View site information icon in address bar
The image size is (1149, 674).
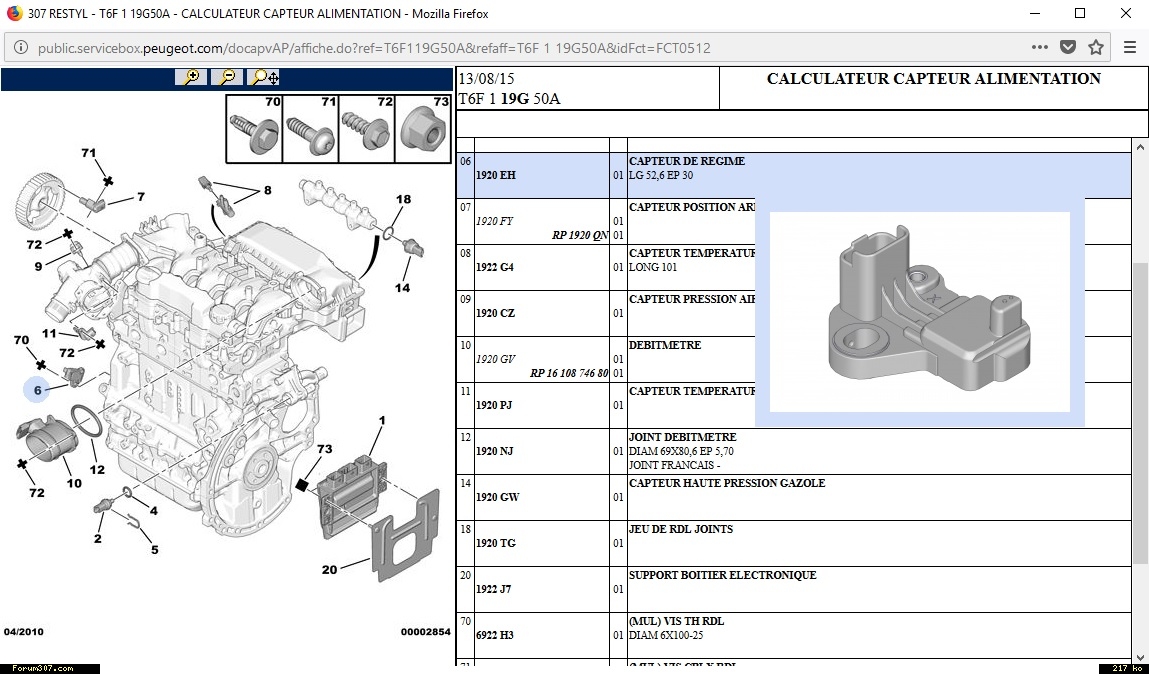(20, 48)
